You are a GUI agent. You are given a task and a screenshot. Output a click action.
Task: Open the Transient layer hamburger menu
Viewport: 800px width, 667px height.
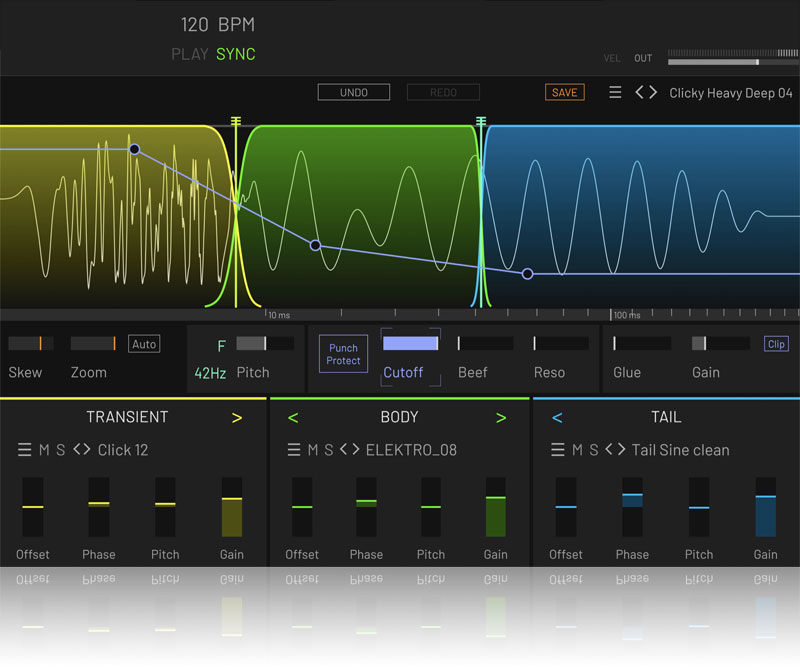pyautogui.click(x=24, y=450)
